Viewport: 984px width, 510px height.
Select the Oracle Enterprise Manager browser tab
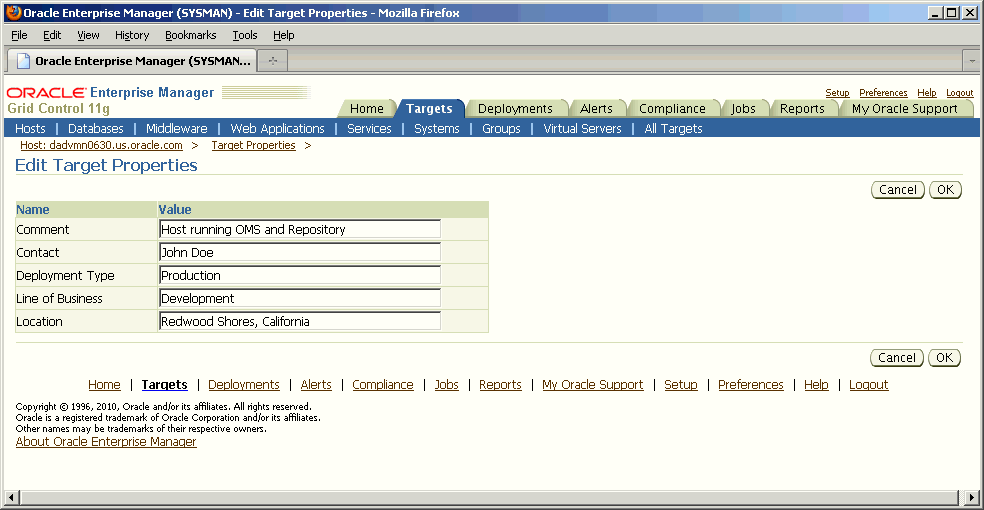pyautogui.click(x=132, y=61)
